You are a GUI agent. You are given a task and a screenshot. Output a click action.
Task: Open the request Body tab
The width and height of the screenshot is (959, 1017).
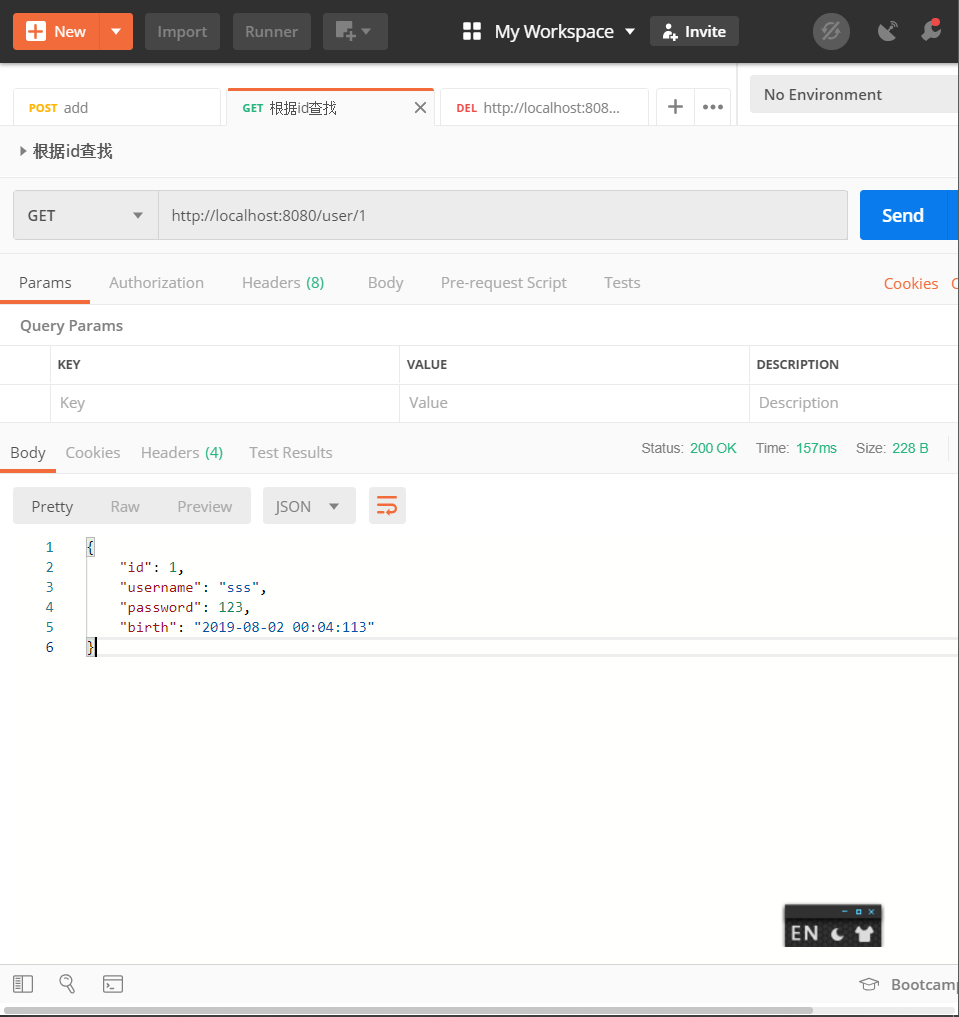click(x=386, y=283)
